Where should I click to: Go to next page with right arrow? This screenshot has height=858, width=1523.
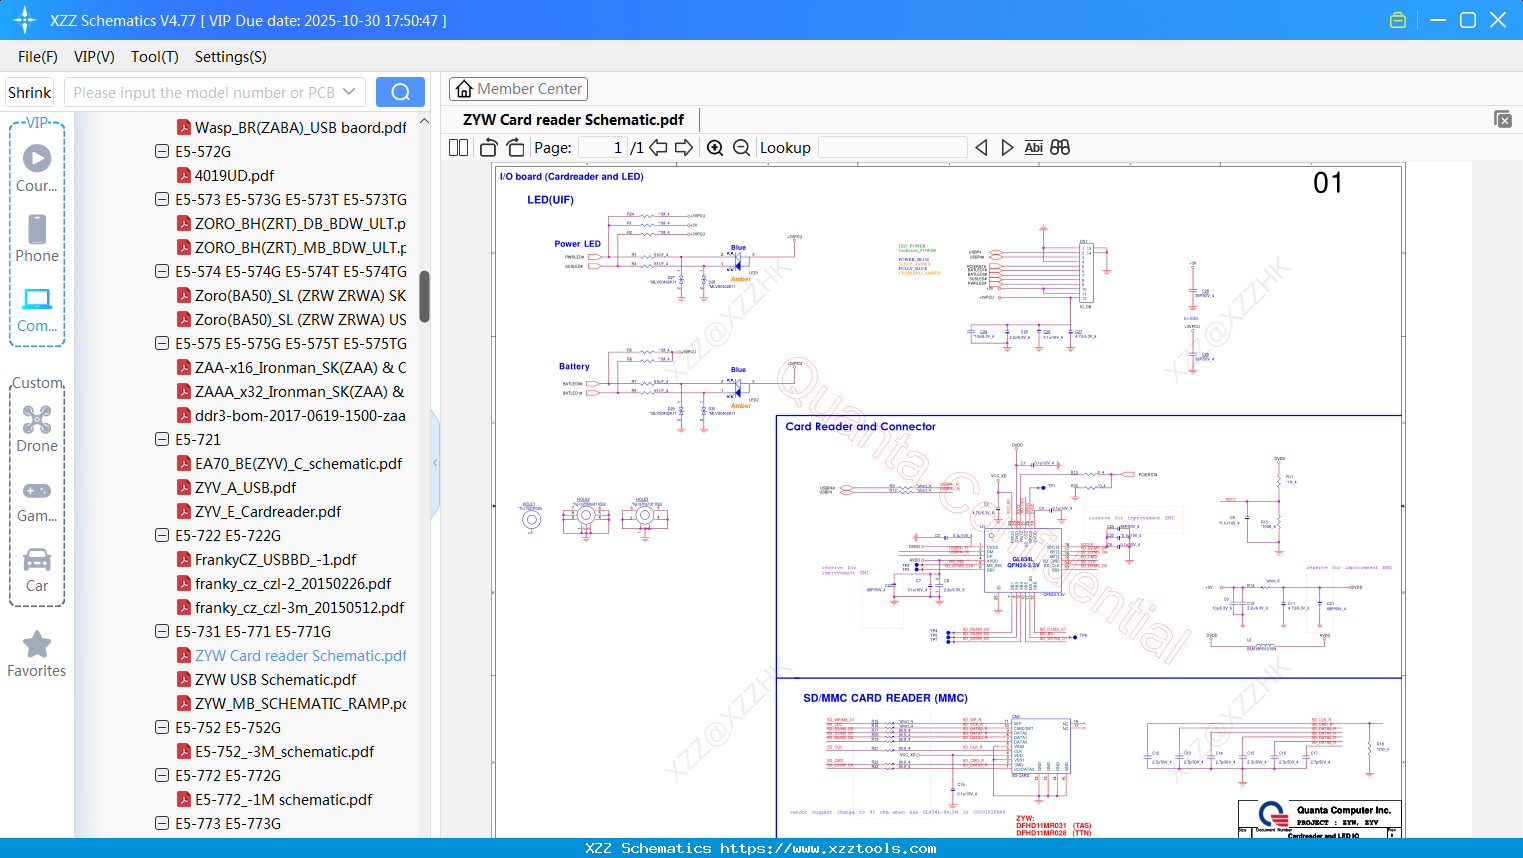point(684,147)
